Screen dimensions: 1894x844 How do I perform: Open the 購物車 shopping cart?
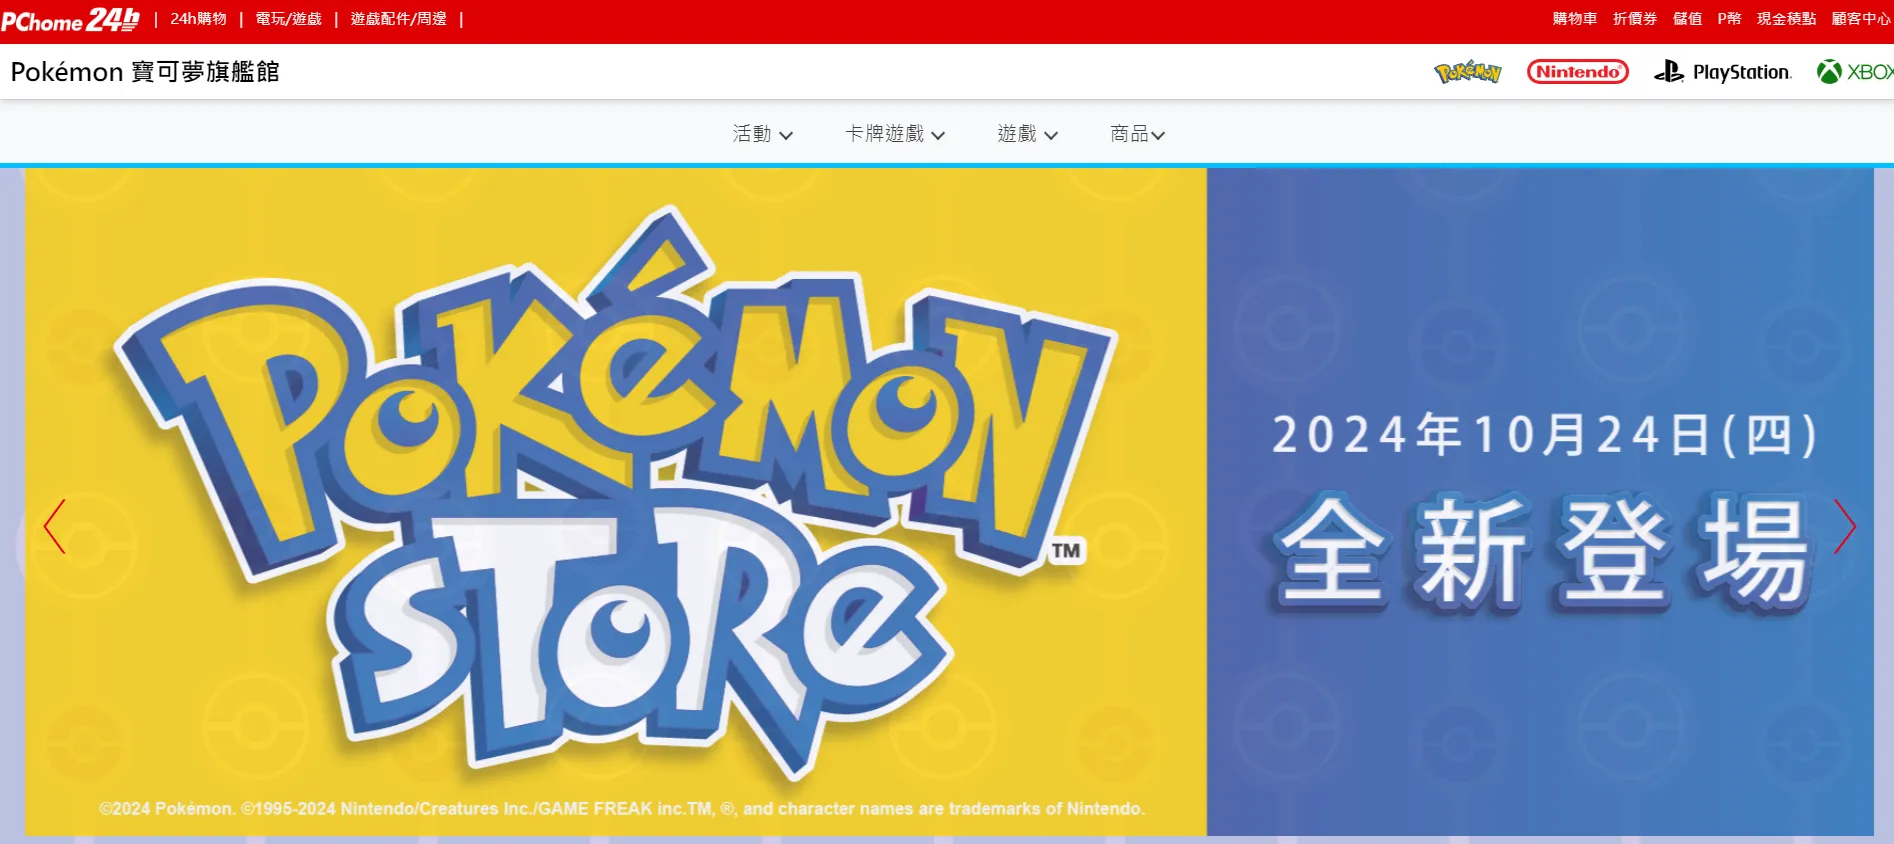[x=1574, y=19]
